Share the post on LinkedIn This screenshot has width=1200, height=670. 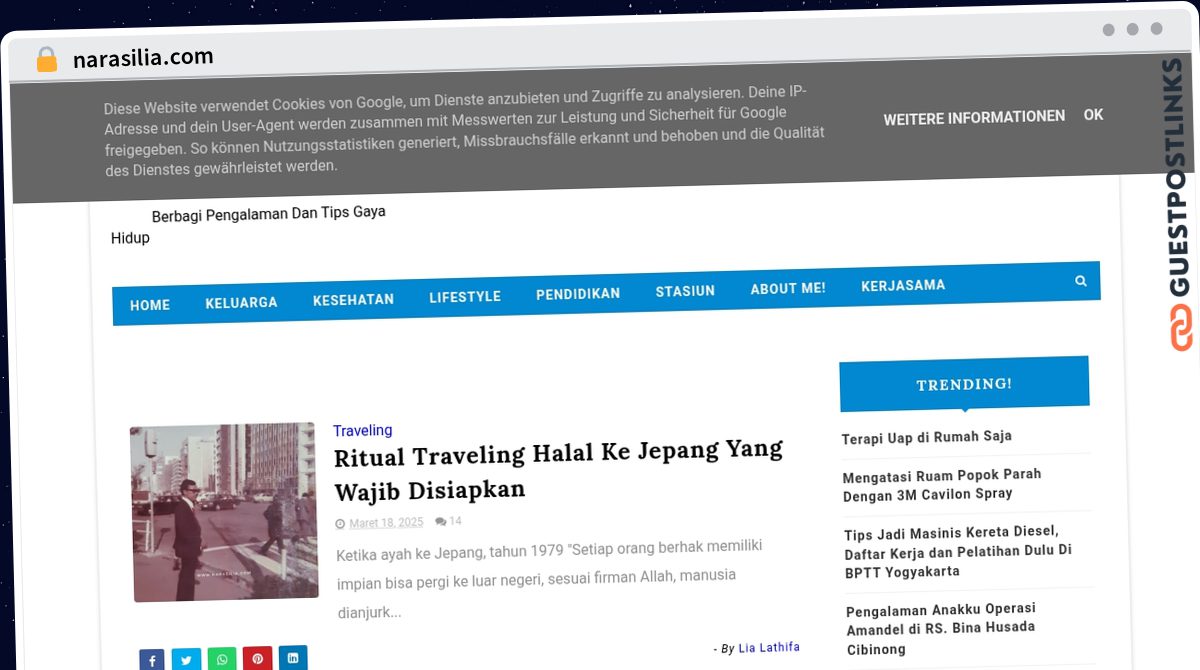pyautogui.click(x=293, y=657)
